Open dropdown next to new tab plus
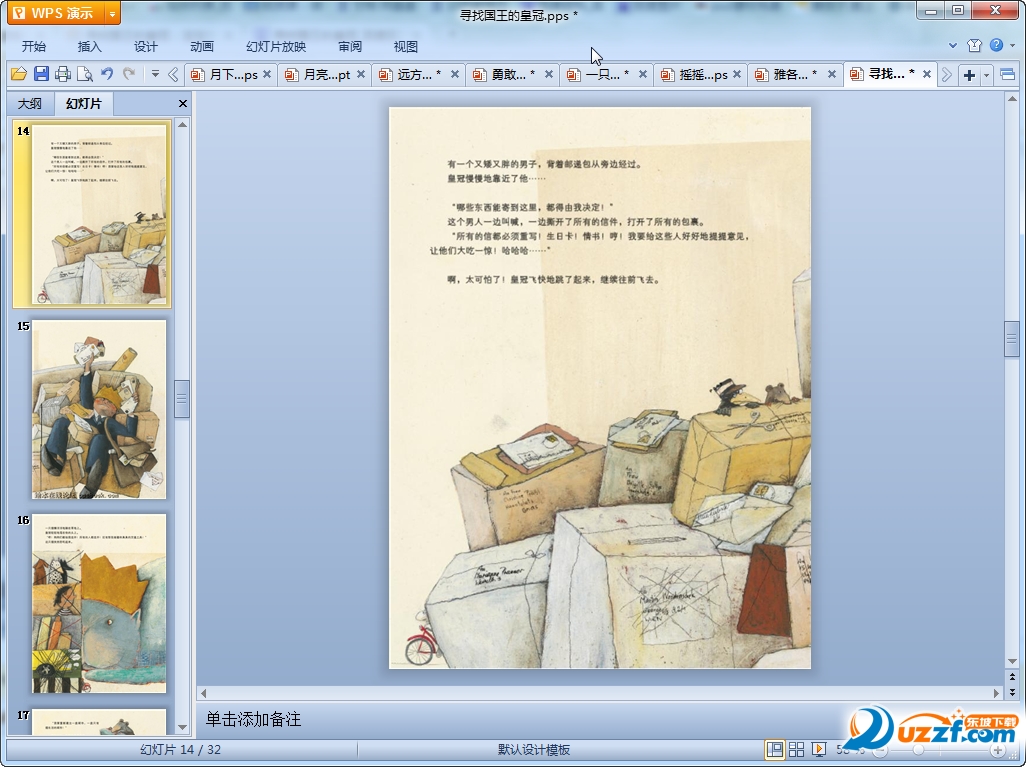The height and width of the screenshot is (767, 1026). pyautogui.click(x=986, y=75)
